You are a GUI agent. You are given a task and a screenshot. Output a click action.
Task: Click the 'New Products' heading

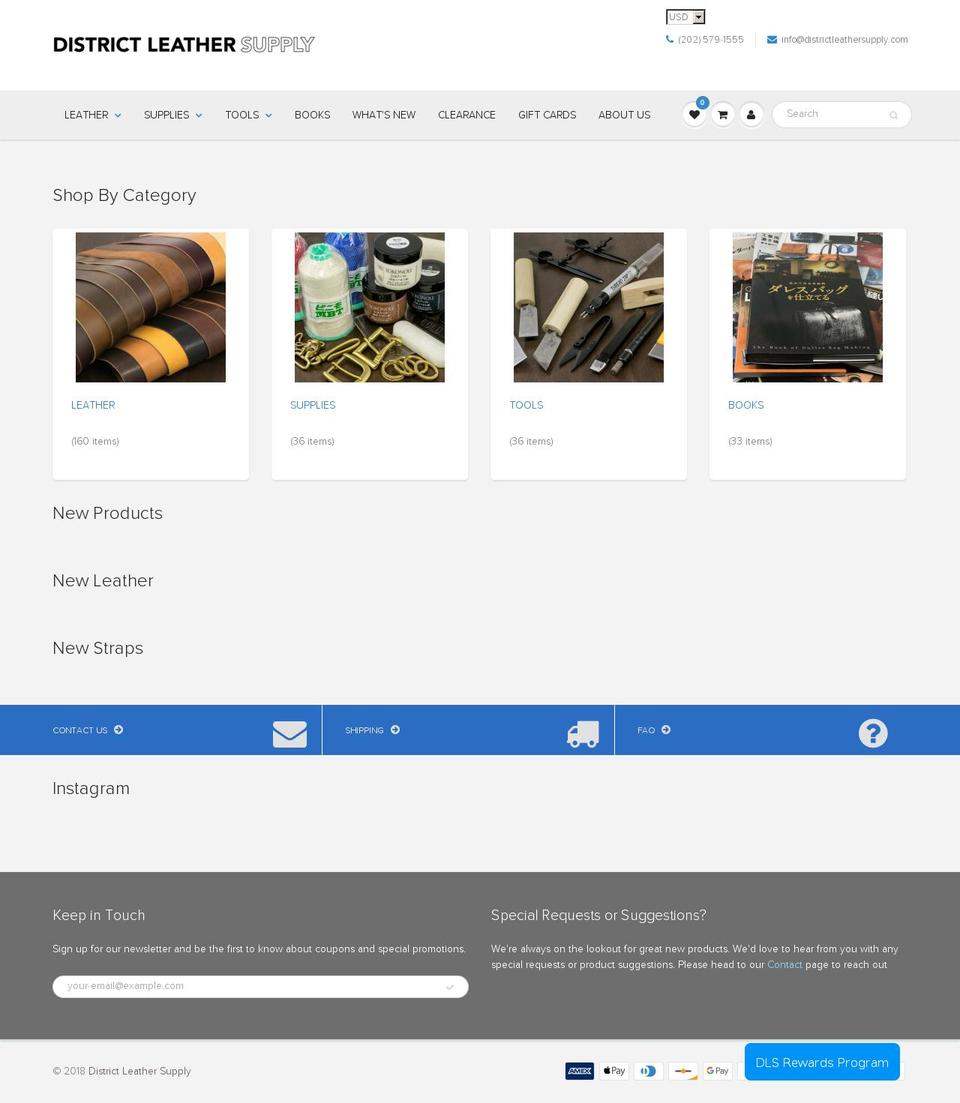tap(108, 513)
